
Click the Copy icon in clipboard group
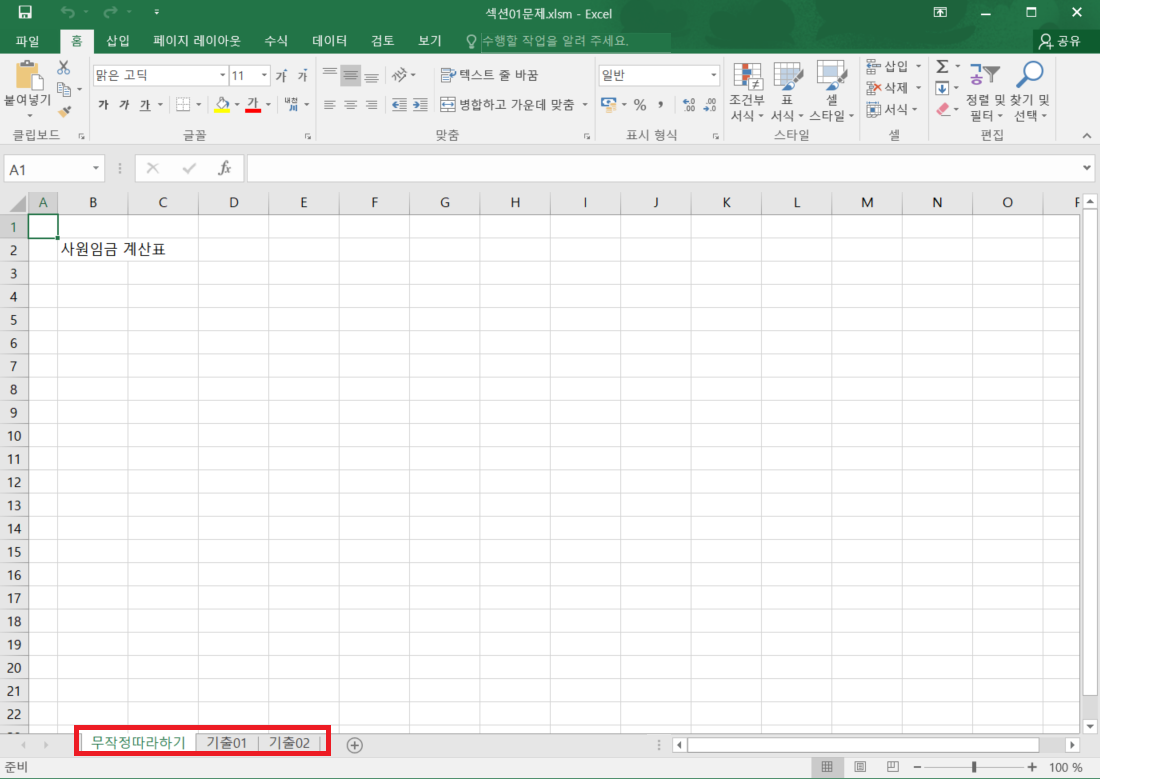(64, 89)
